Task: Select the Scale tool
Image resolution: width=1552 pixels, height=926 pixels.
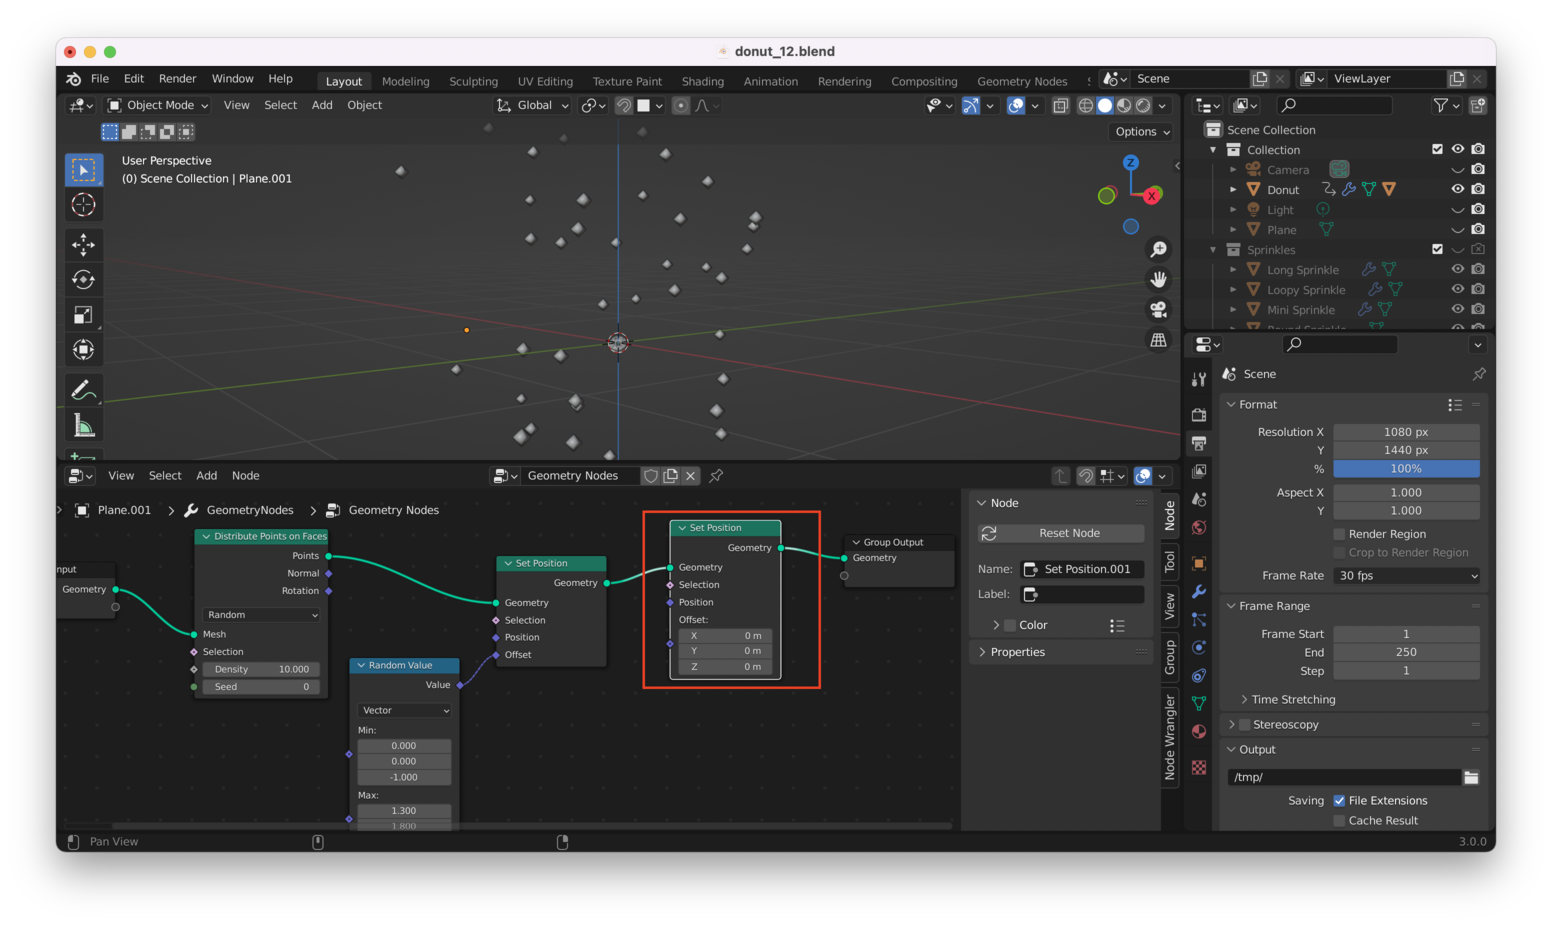Action: (84, 315)
